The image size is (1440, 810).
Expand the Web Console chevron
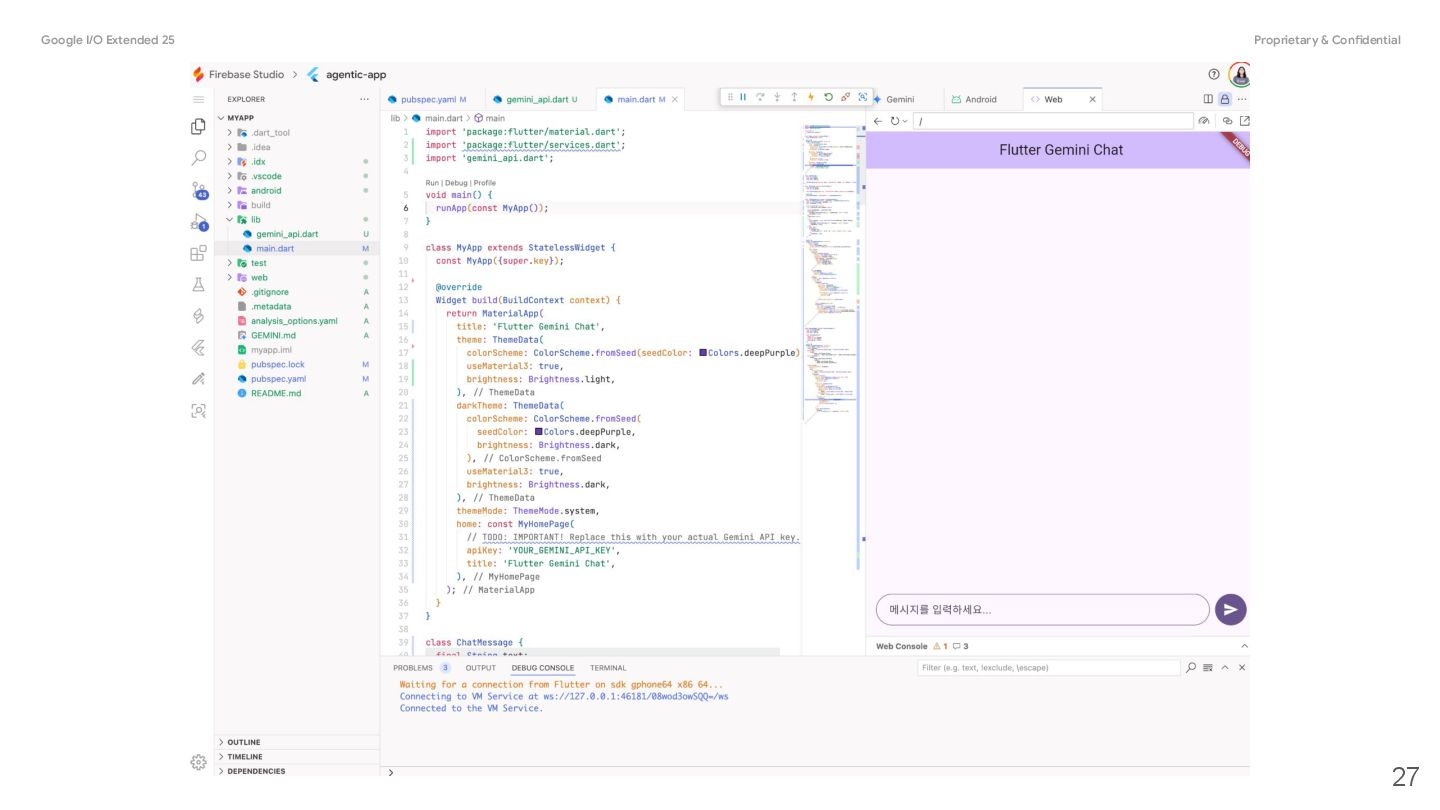pos(1244,646)
